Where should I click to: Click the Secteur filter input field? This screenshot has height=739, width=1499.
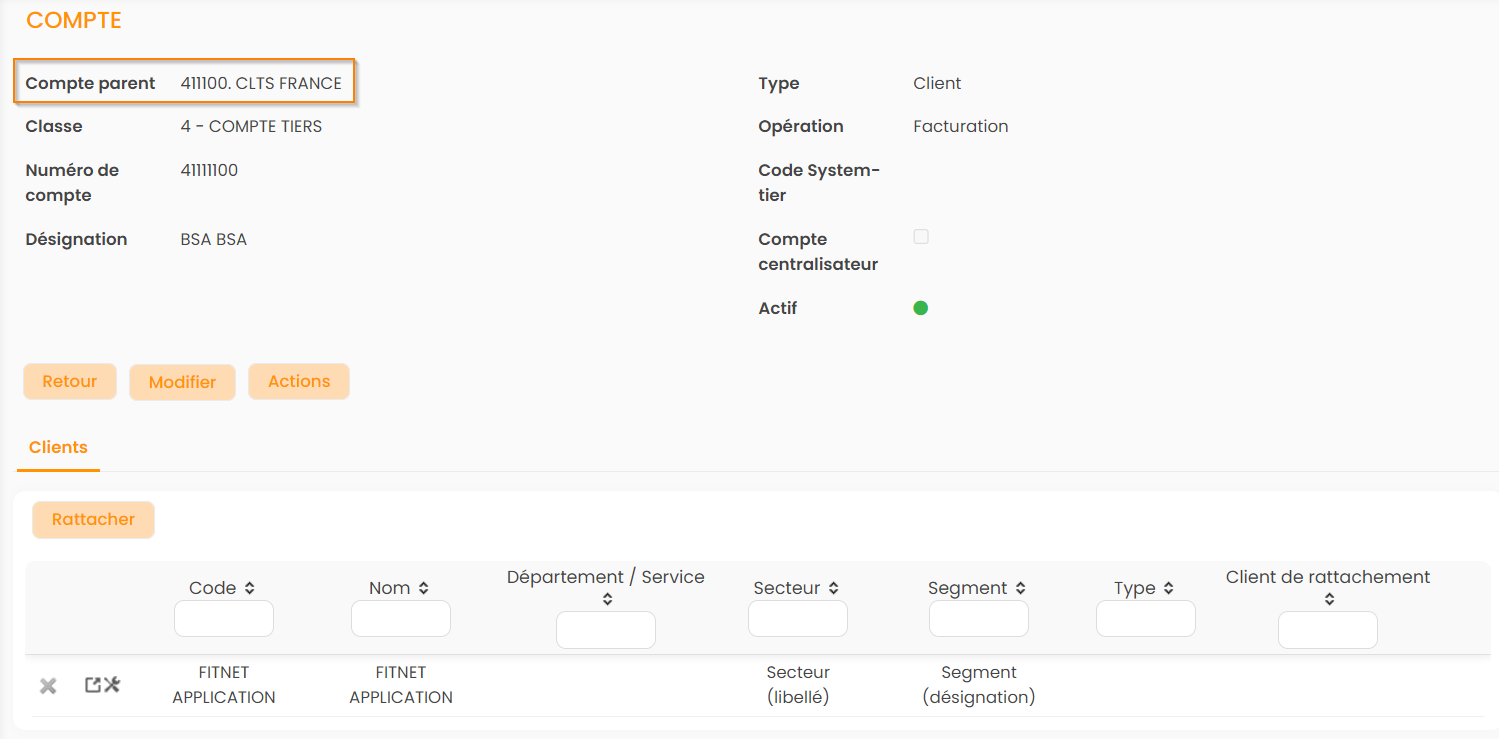(x=798, y=619)
